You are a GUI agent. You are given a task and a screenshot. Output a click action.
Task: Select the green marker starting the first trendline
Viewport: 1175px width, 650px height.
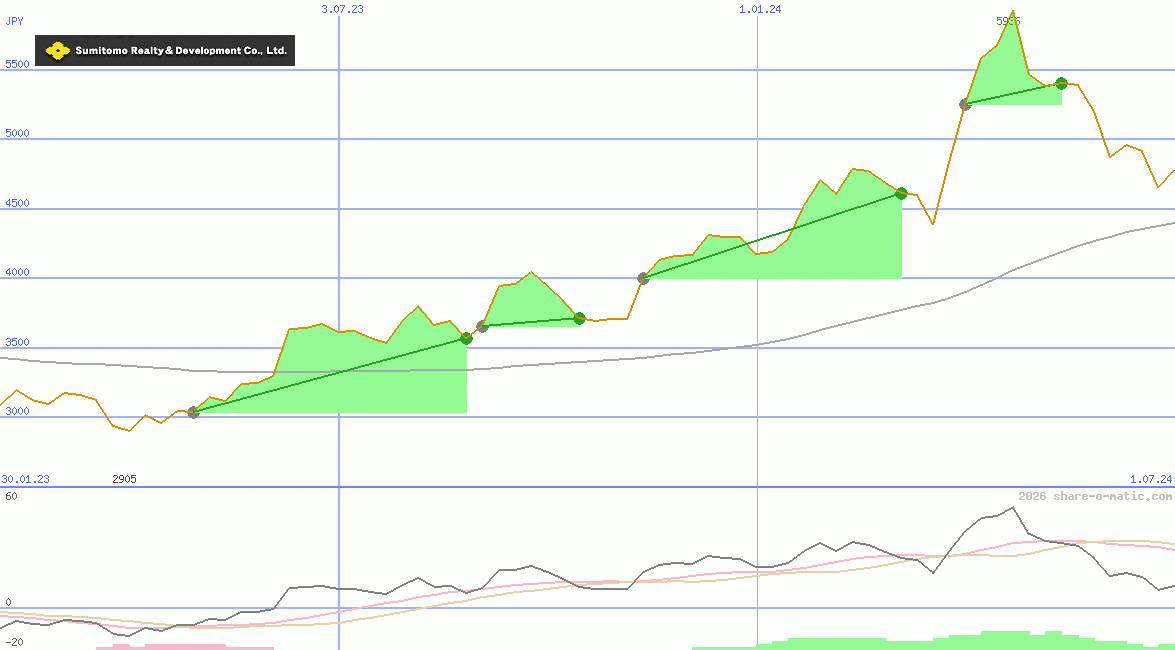tap(194, 413)
